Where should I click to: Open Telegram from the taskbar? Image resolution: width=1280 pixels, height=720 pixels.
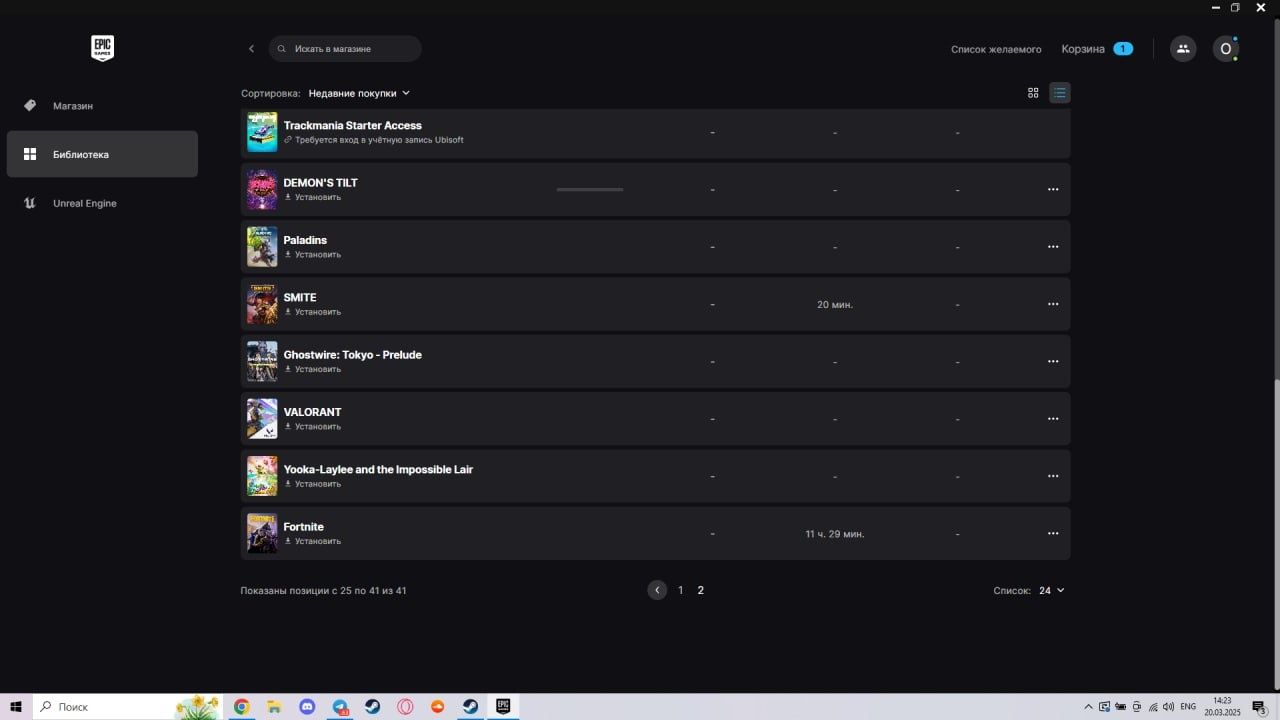340,707
